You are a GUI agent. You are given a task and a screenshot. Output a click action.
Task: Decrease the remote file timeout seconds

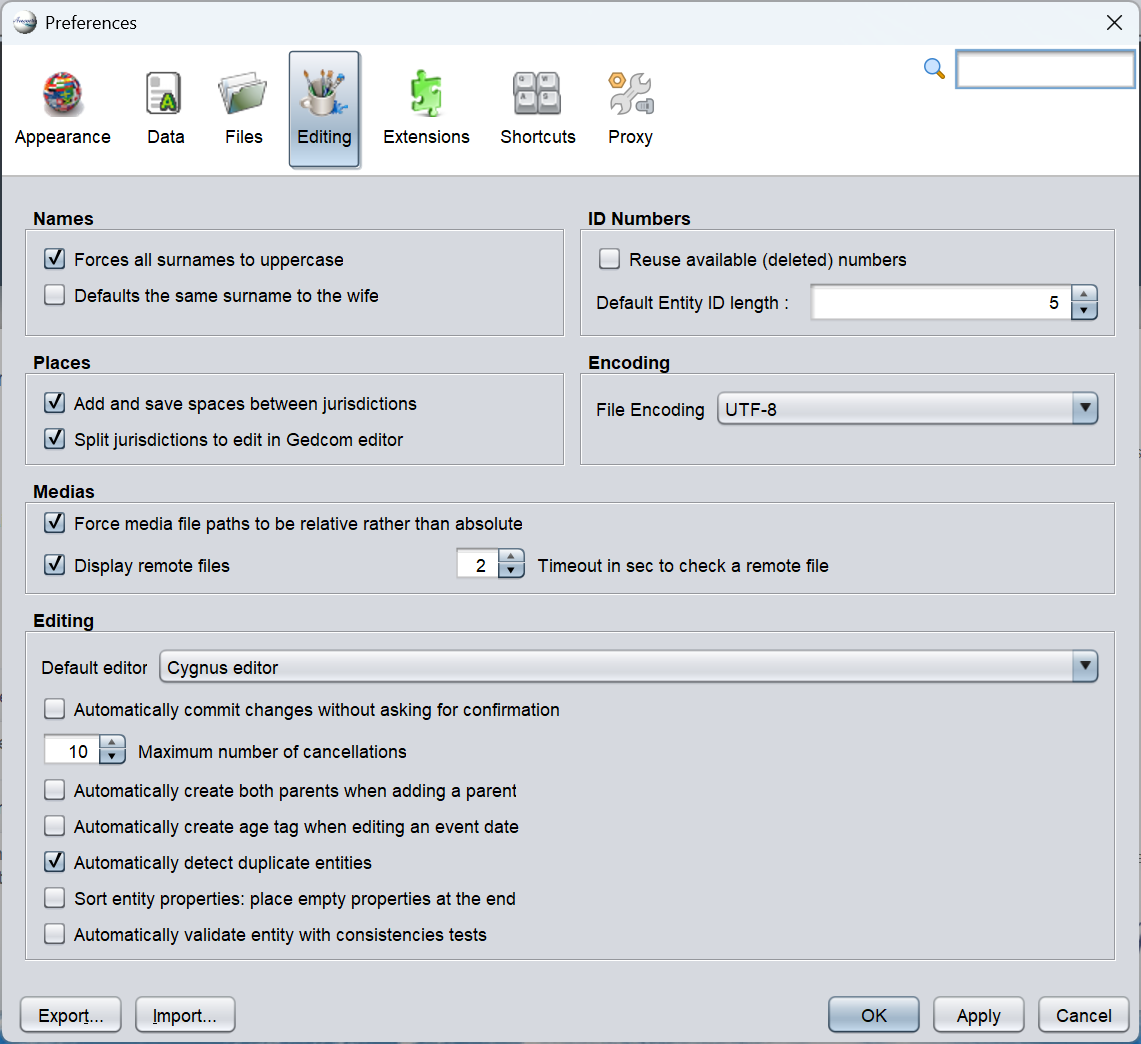pos(511,572)
